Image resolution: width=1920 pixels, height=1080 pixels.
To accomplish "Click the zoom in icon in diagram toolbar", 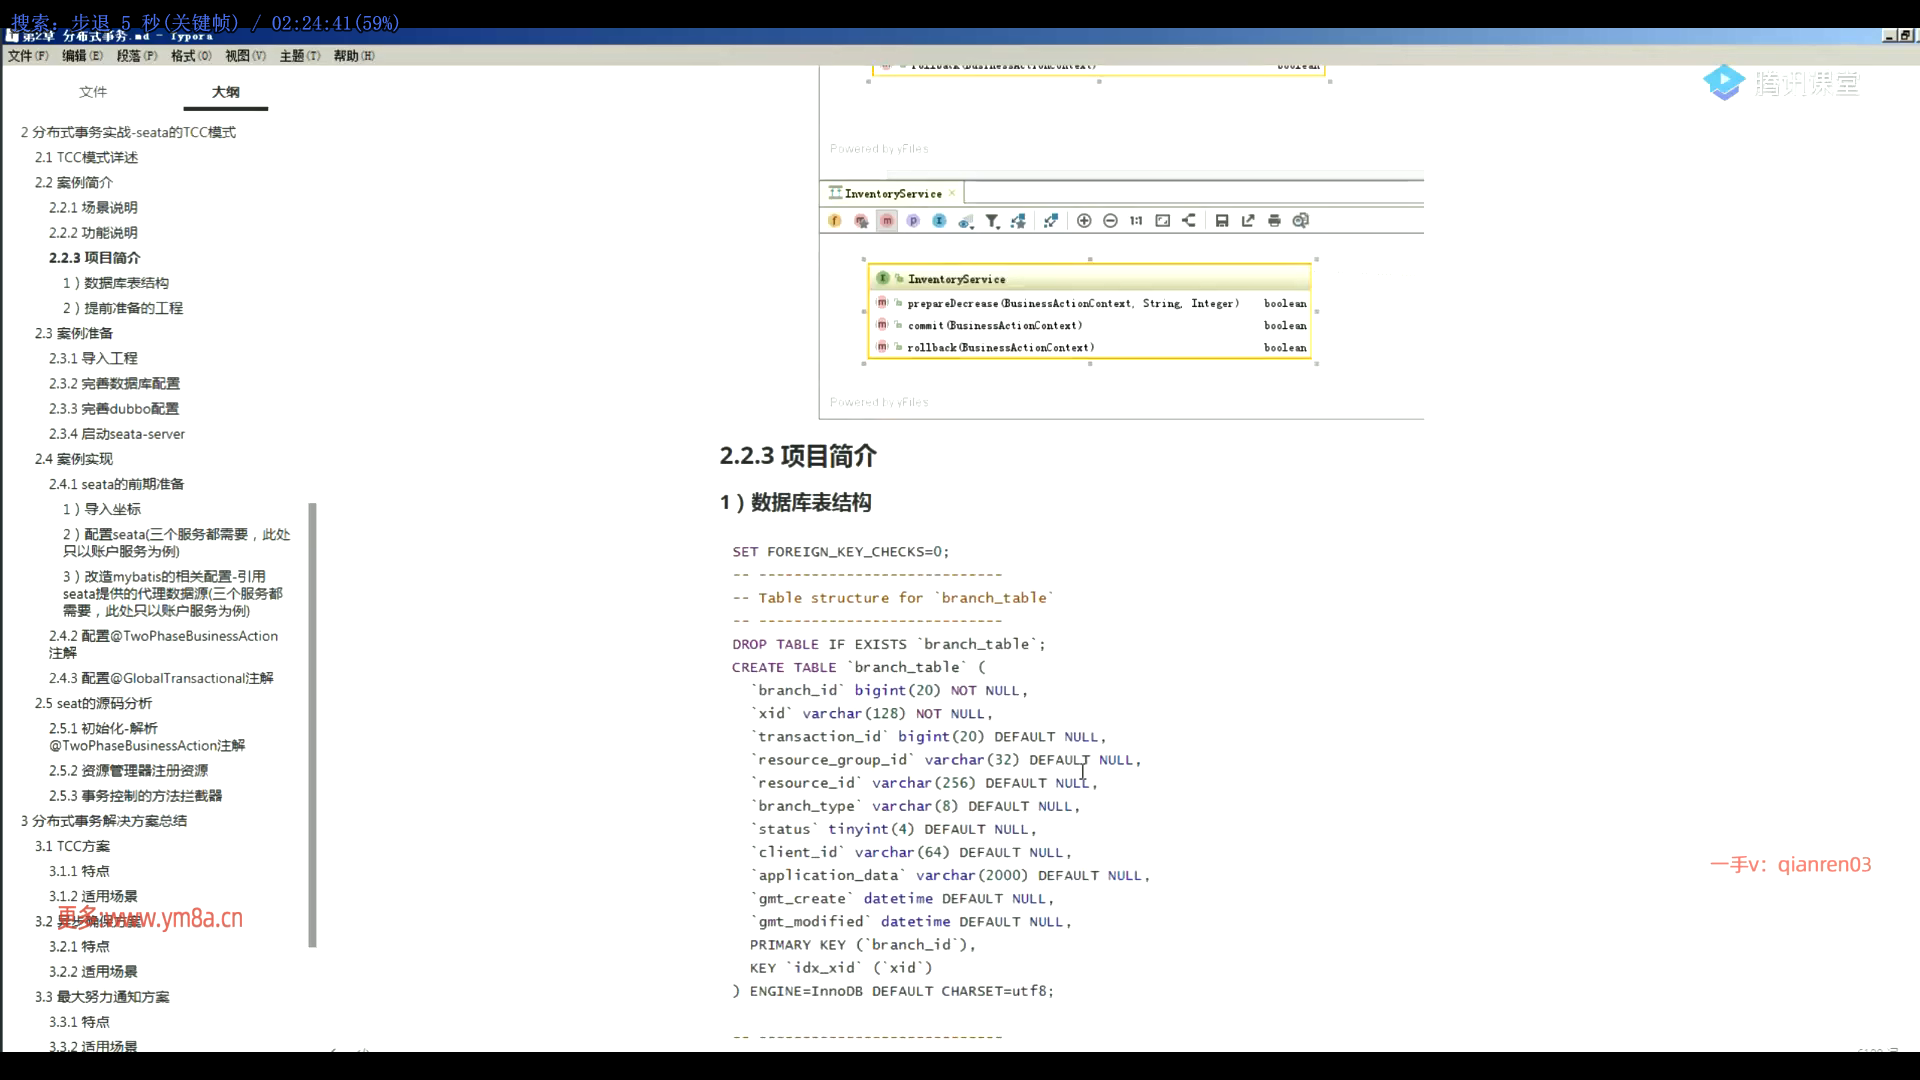I will [1084, 221].
